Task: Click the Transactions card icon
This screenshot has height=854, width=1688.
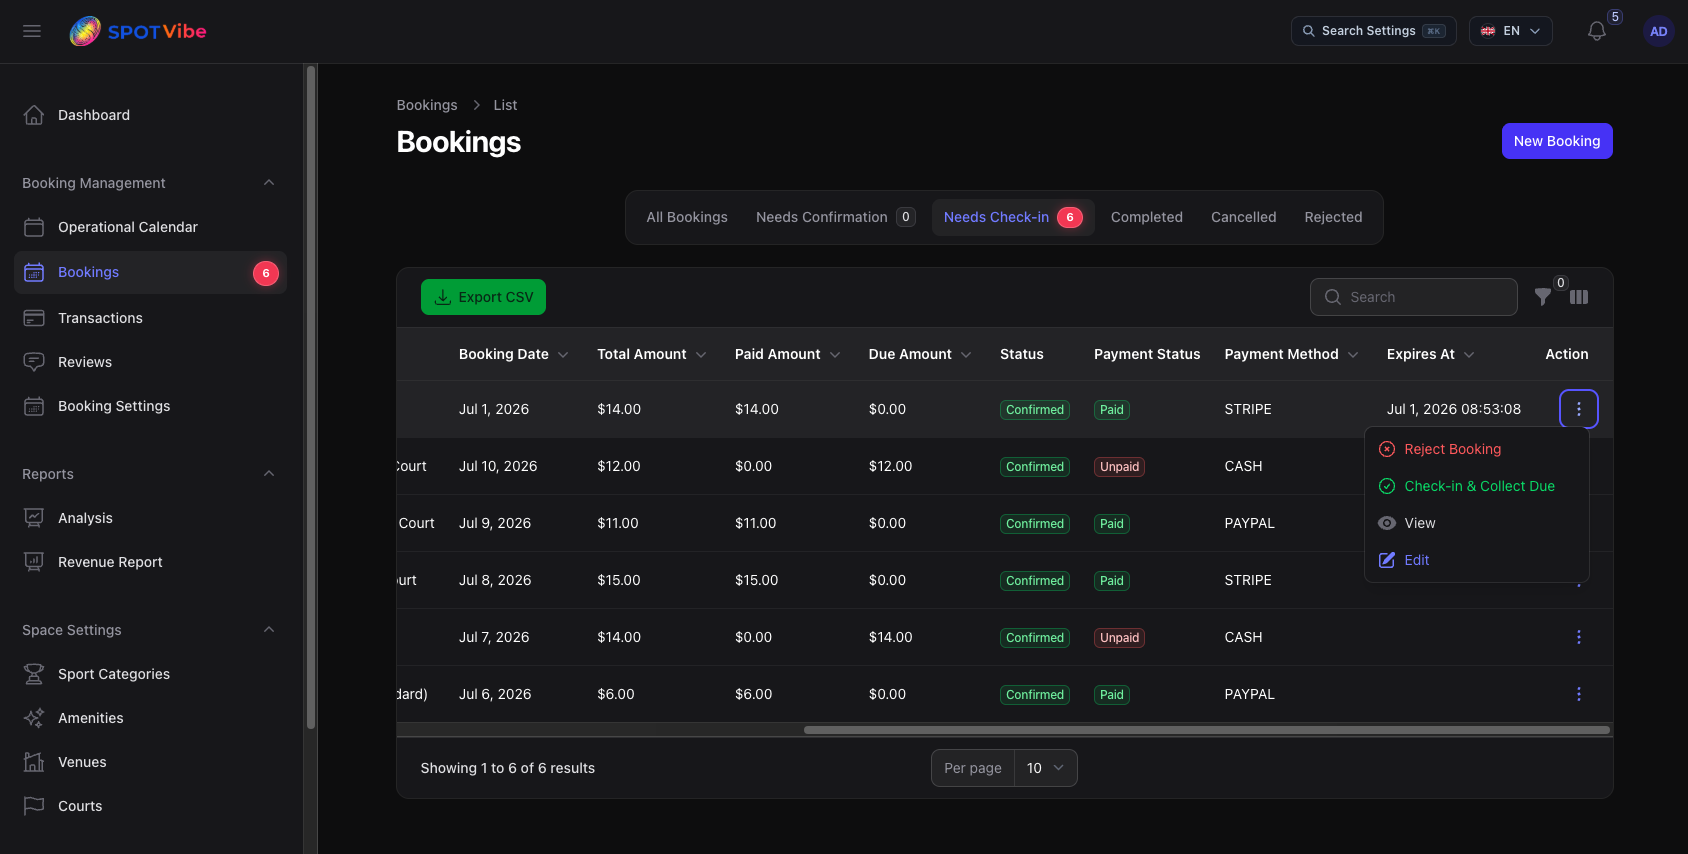Action: (x=34, y=318)
